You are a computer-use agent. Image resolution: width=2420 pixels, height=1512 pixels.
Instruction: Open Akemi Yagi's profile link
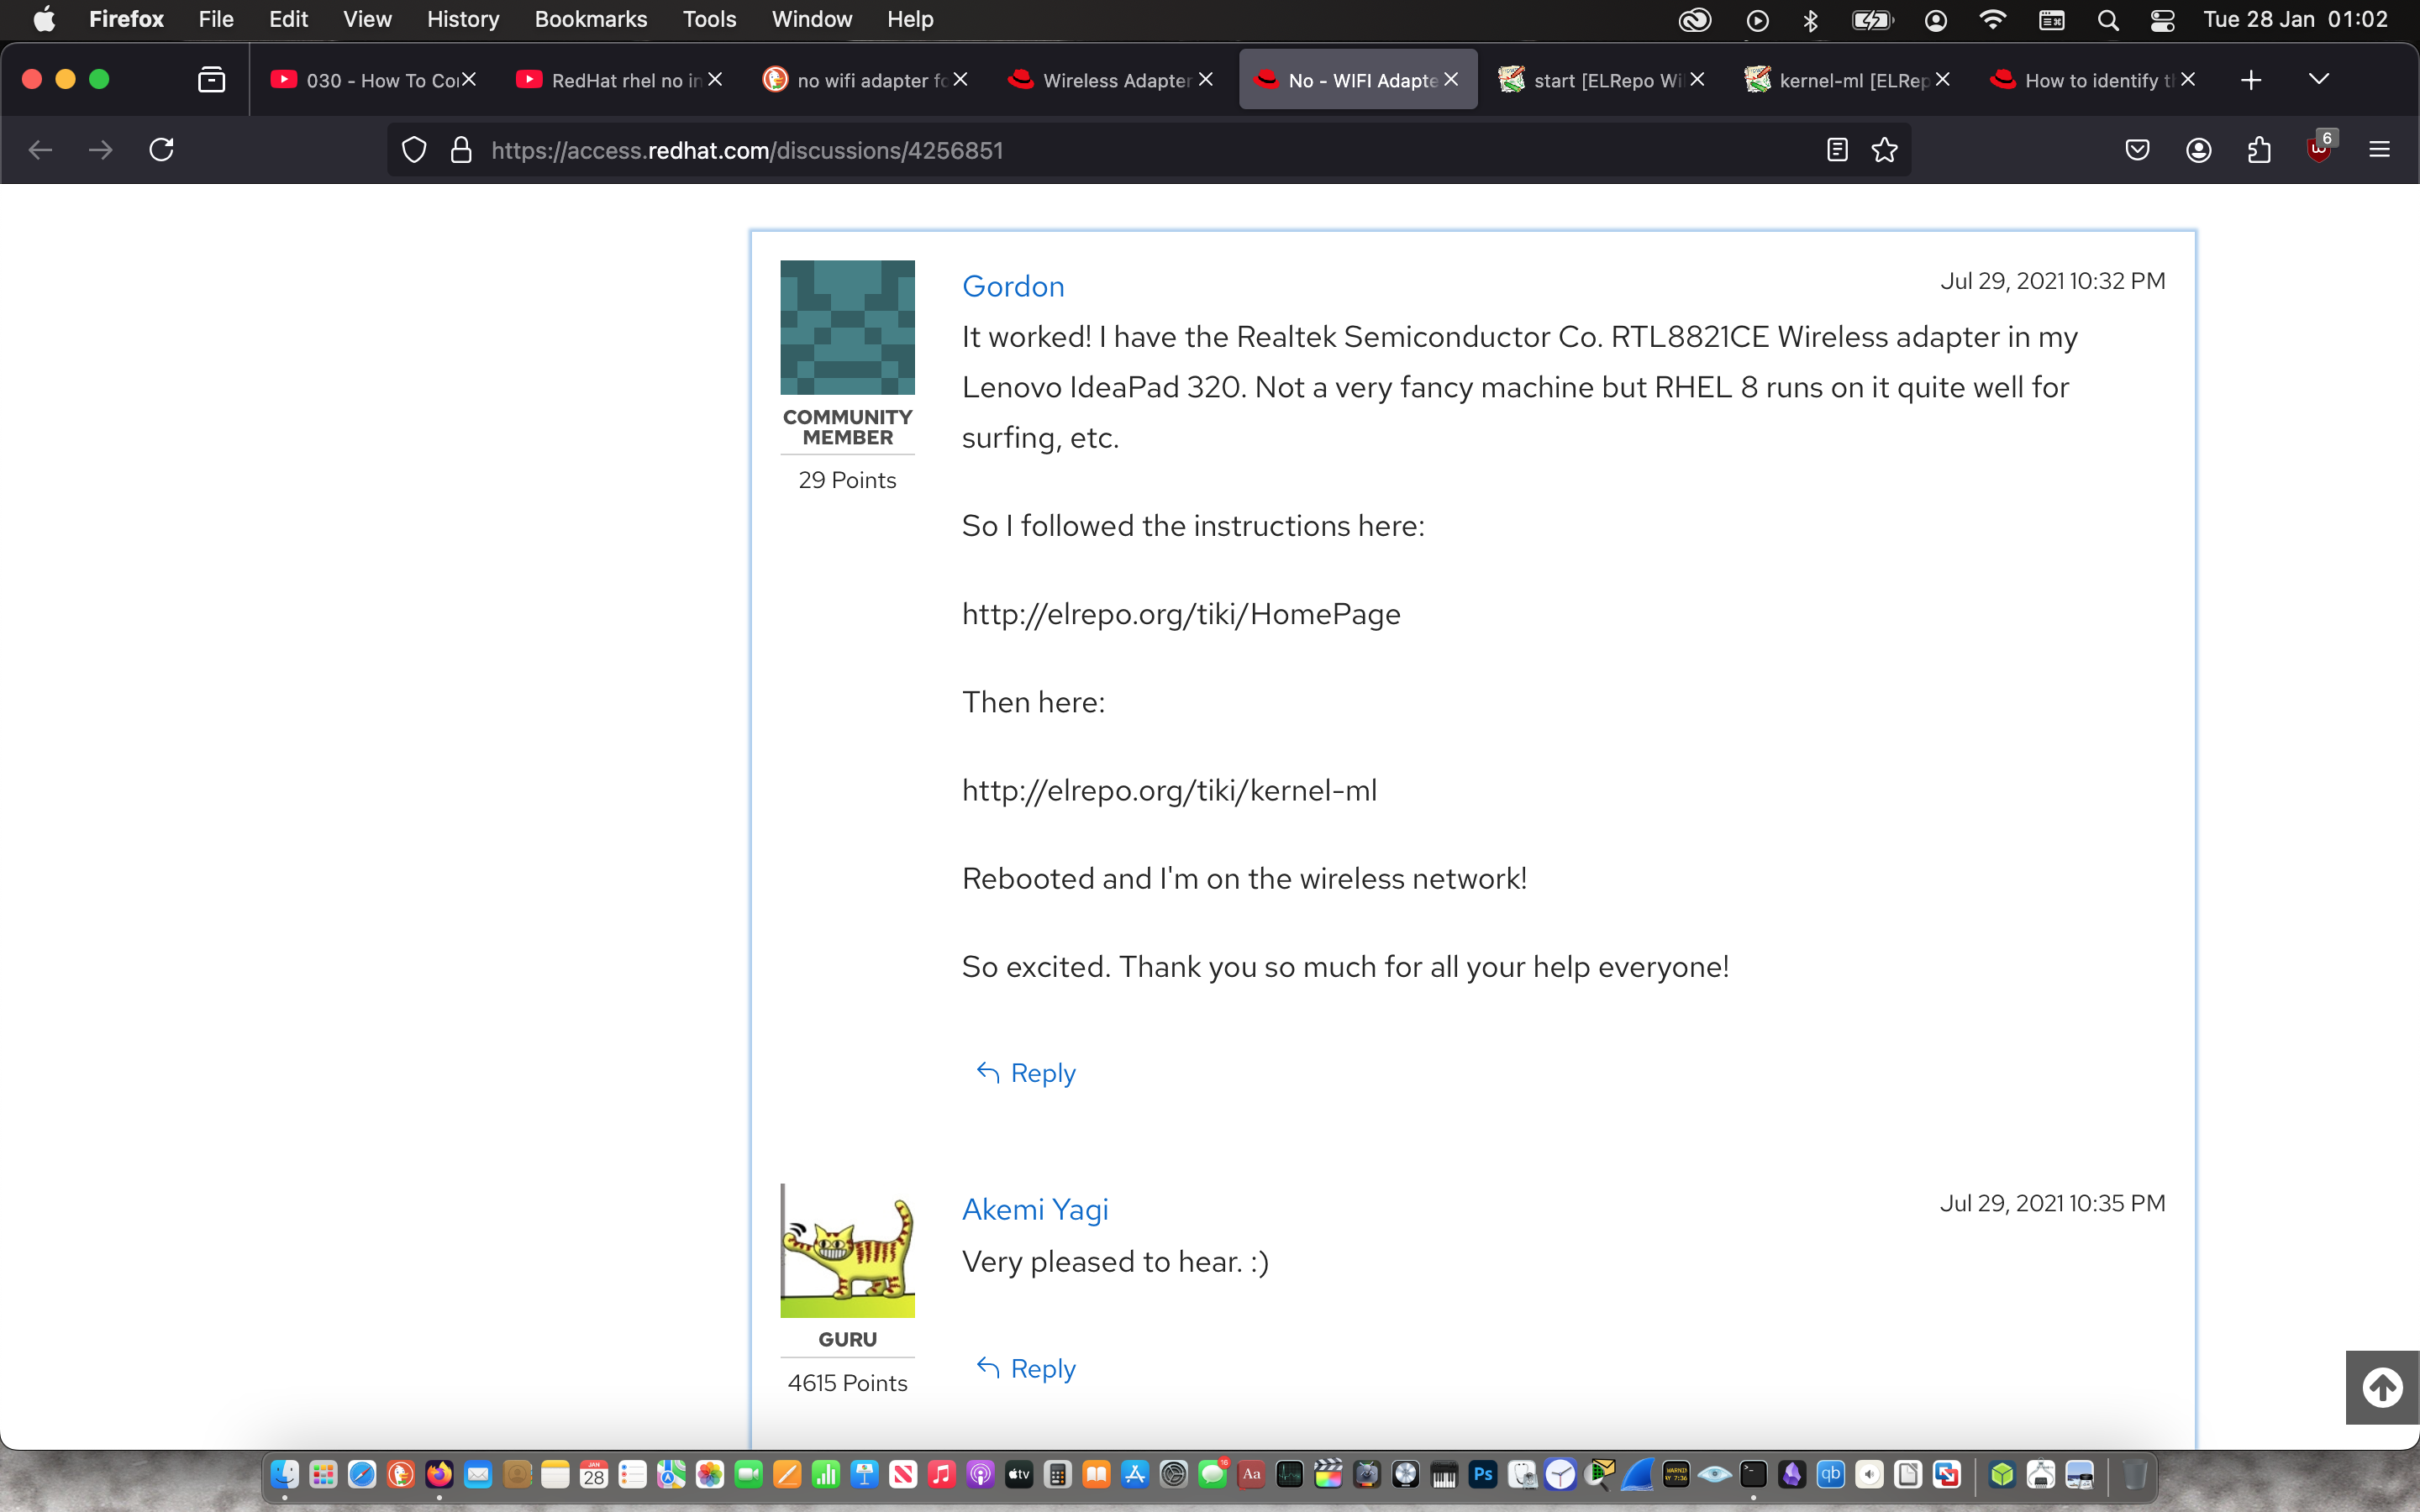[x=1035, y=1209]
